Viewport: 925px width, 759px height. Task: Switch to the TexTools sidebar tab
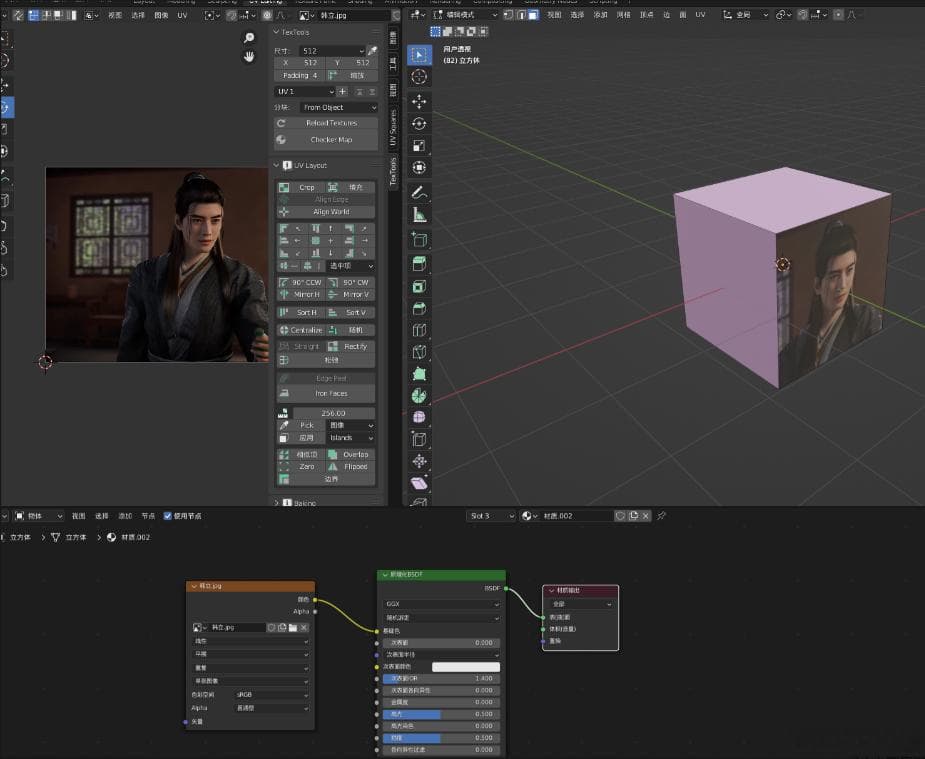393,171
